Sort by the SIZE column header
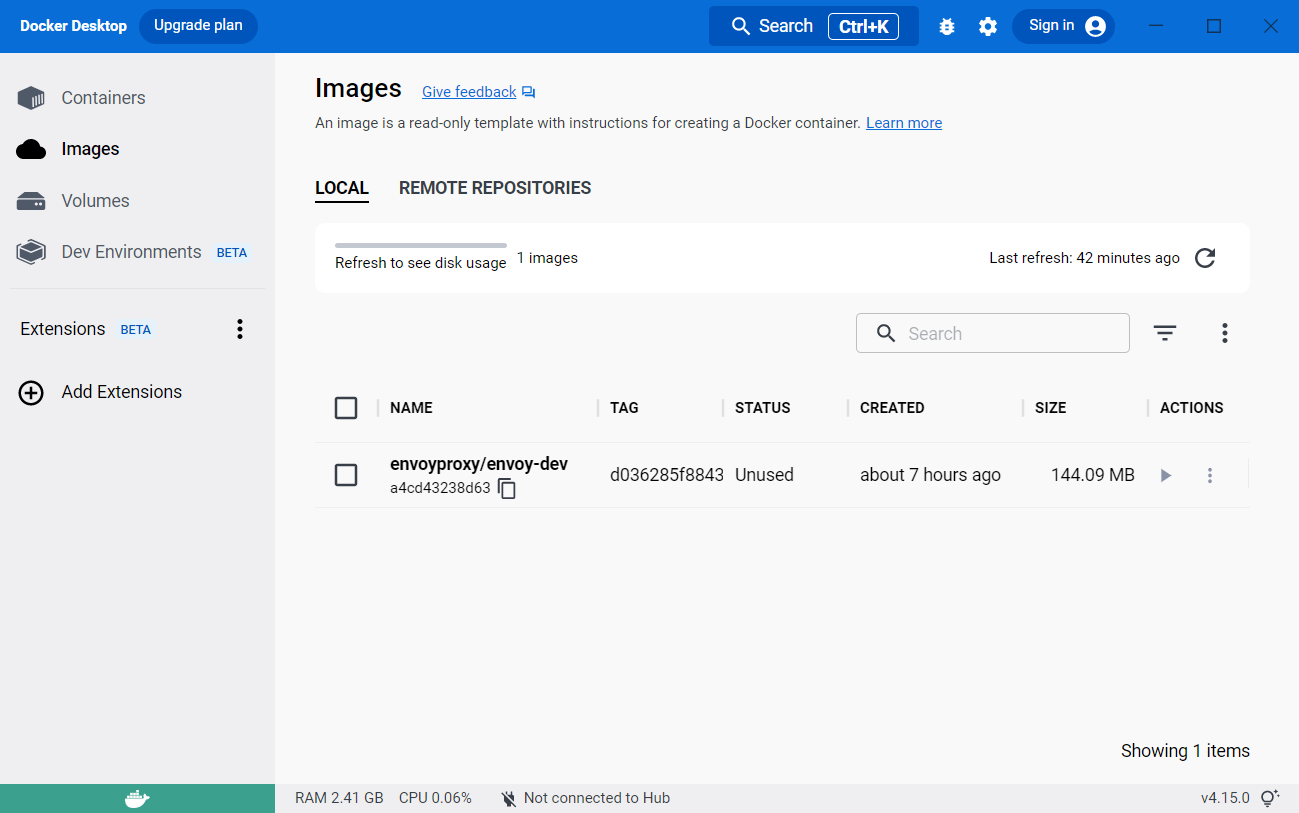This screenshot has height=813, width=1299. tap(1050, 408)
